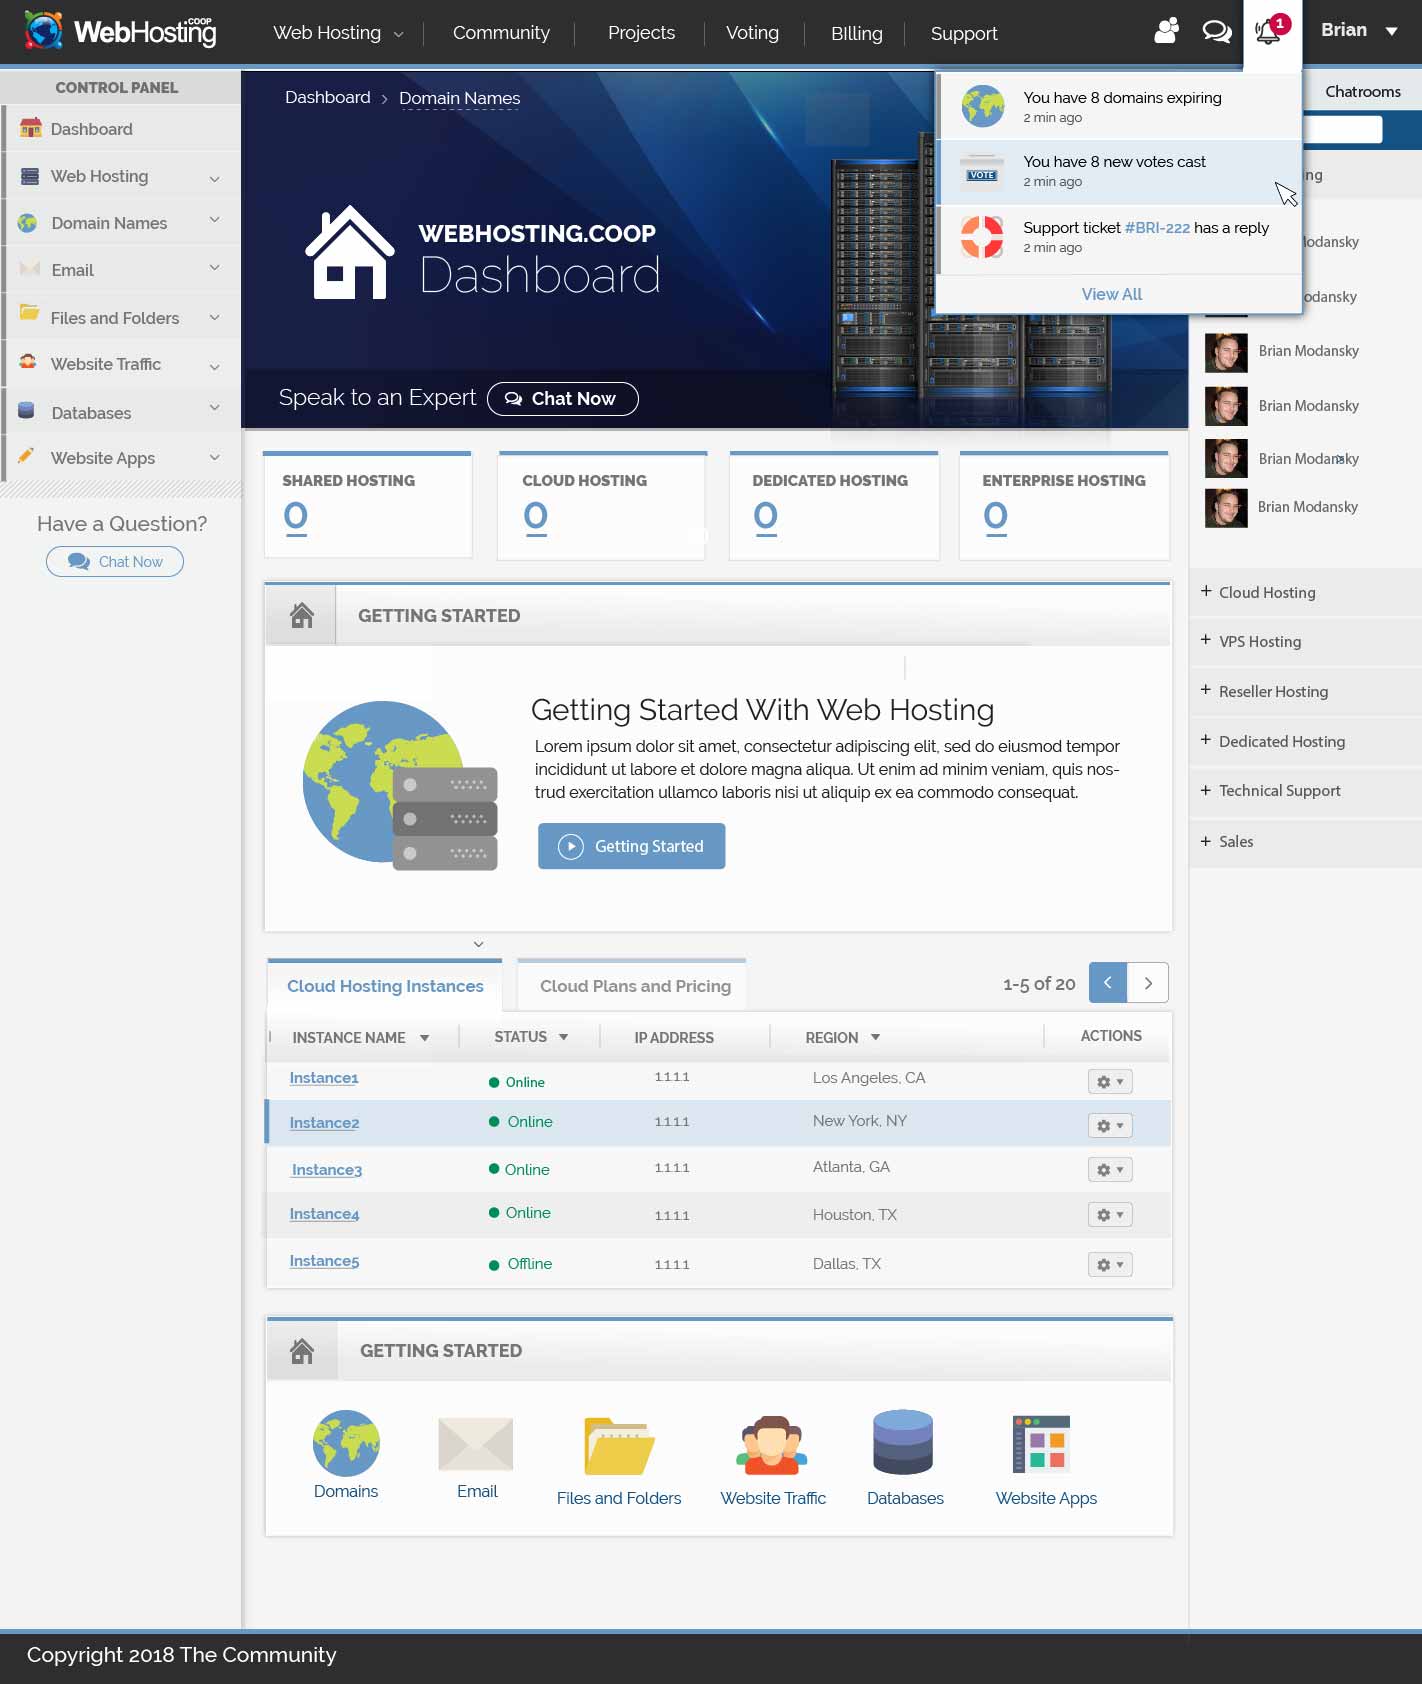Open the Website Traffic people icon
Image resolution: width=1422 pixels, height=1684 pixels.
[x=771, y=1445]
